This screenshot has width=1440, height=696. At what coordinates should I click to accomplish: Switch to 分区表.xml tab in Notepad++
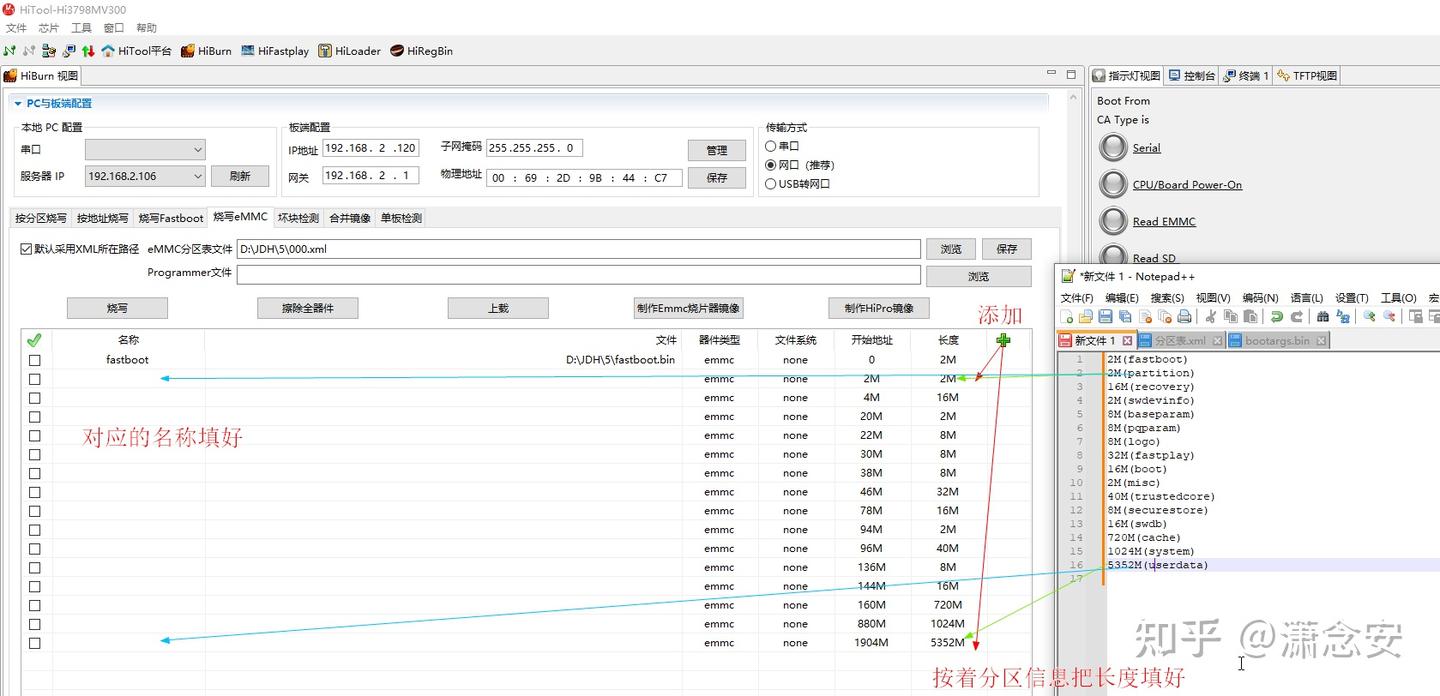point(1181,341)
